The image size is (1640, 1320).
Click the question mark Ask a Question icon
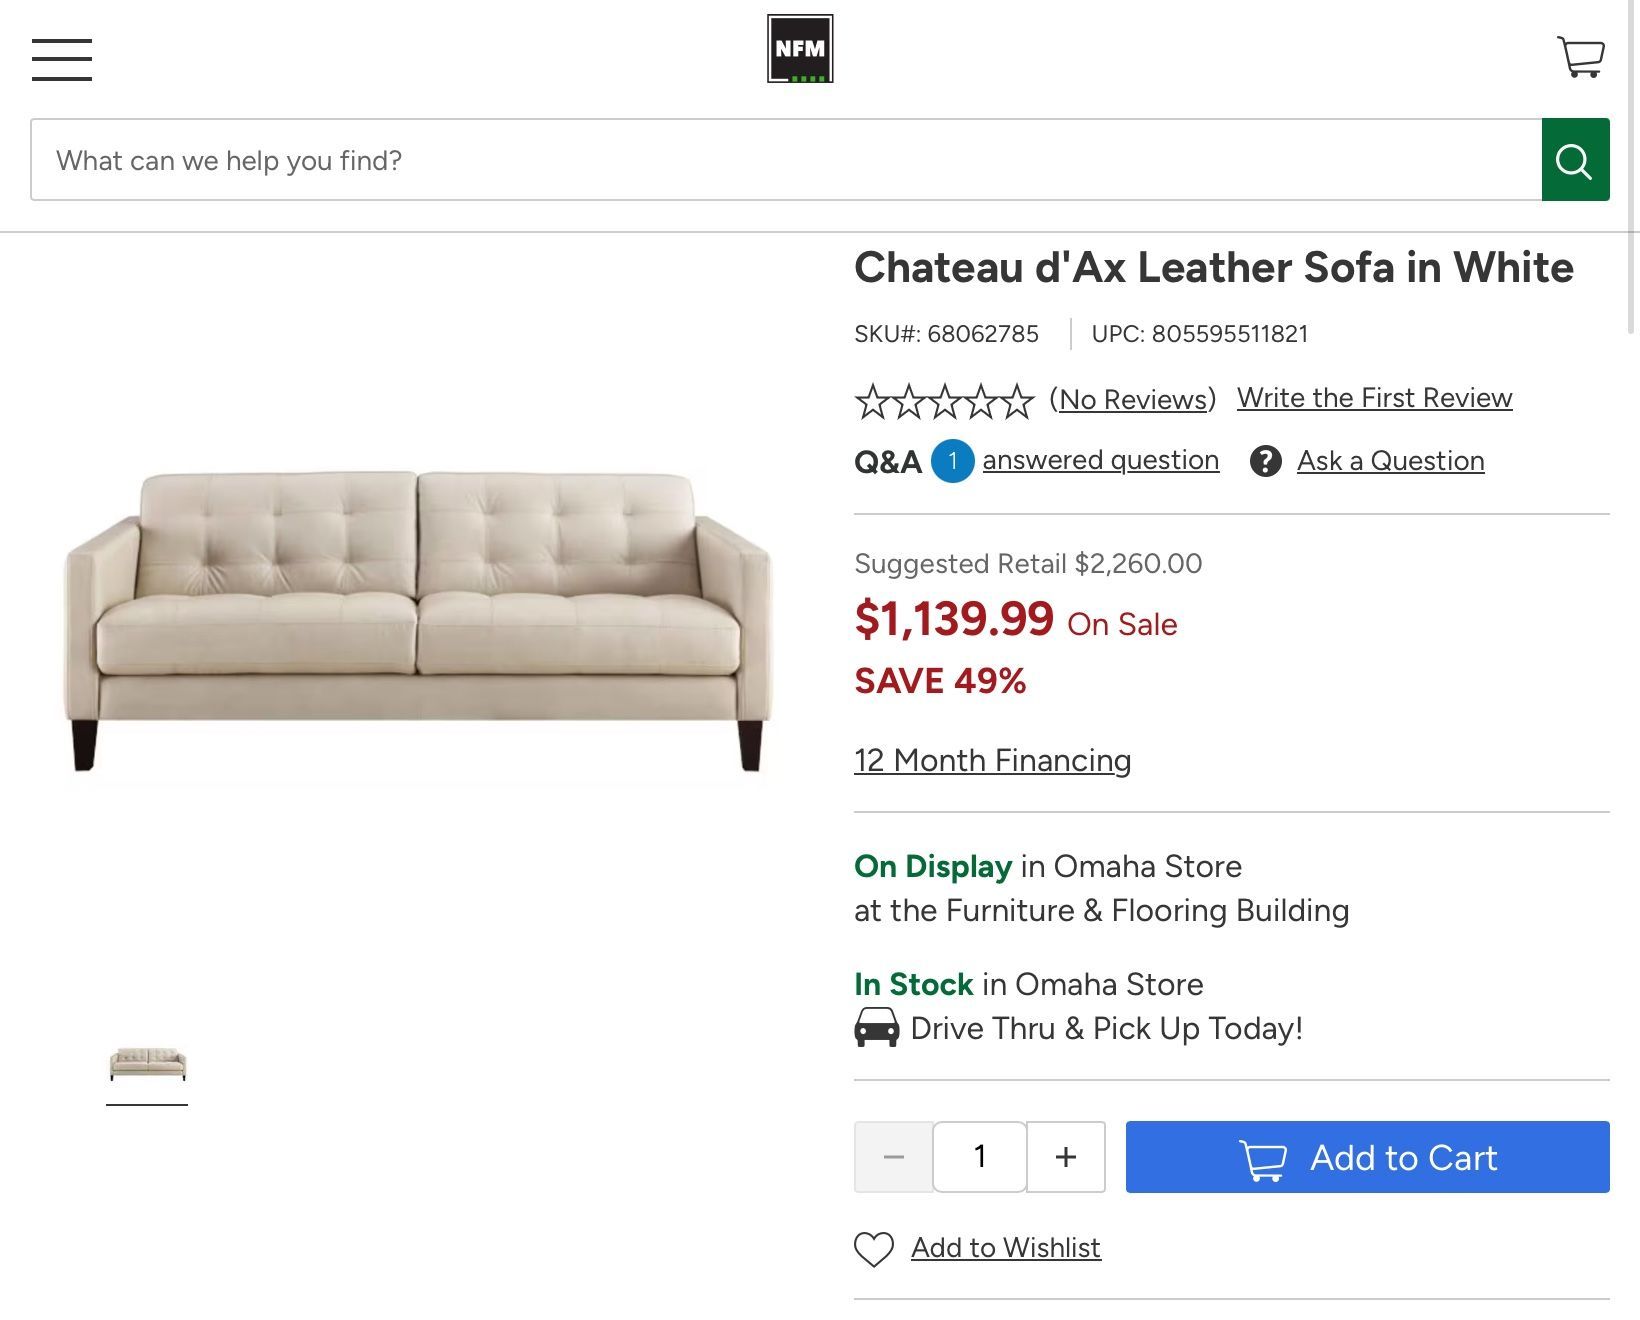tap(1266, 461)
